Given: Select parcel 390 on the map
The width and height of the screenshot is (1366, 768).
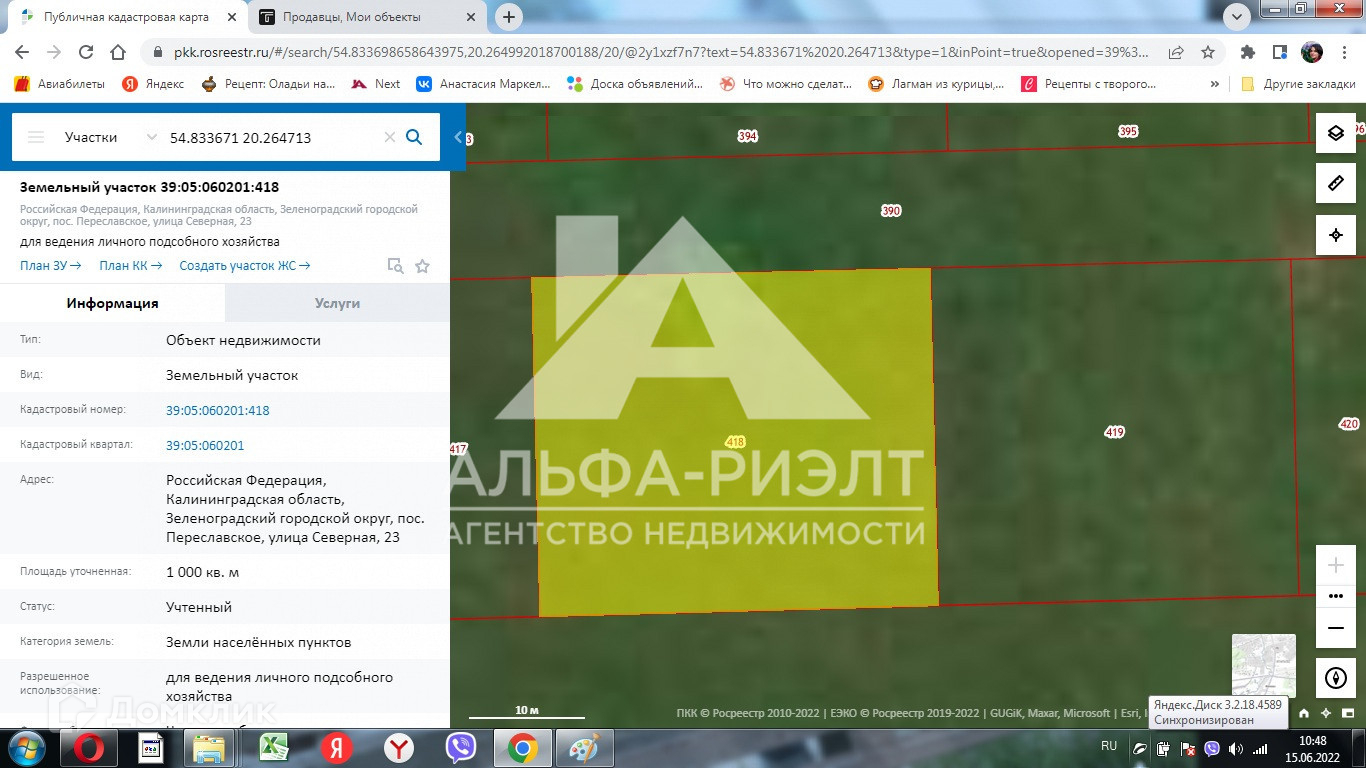Looking at the screenshot, I should 891,211.
